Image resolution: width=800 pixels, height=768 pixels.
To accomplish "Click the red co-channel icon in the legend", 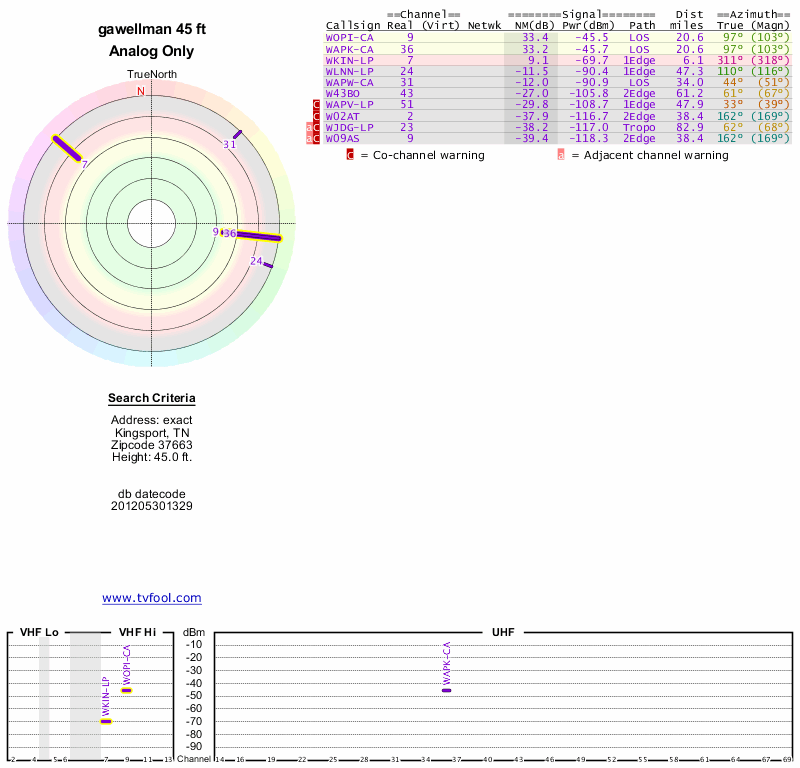I will (350, 155).
